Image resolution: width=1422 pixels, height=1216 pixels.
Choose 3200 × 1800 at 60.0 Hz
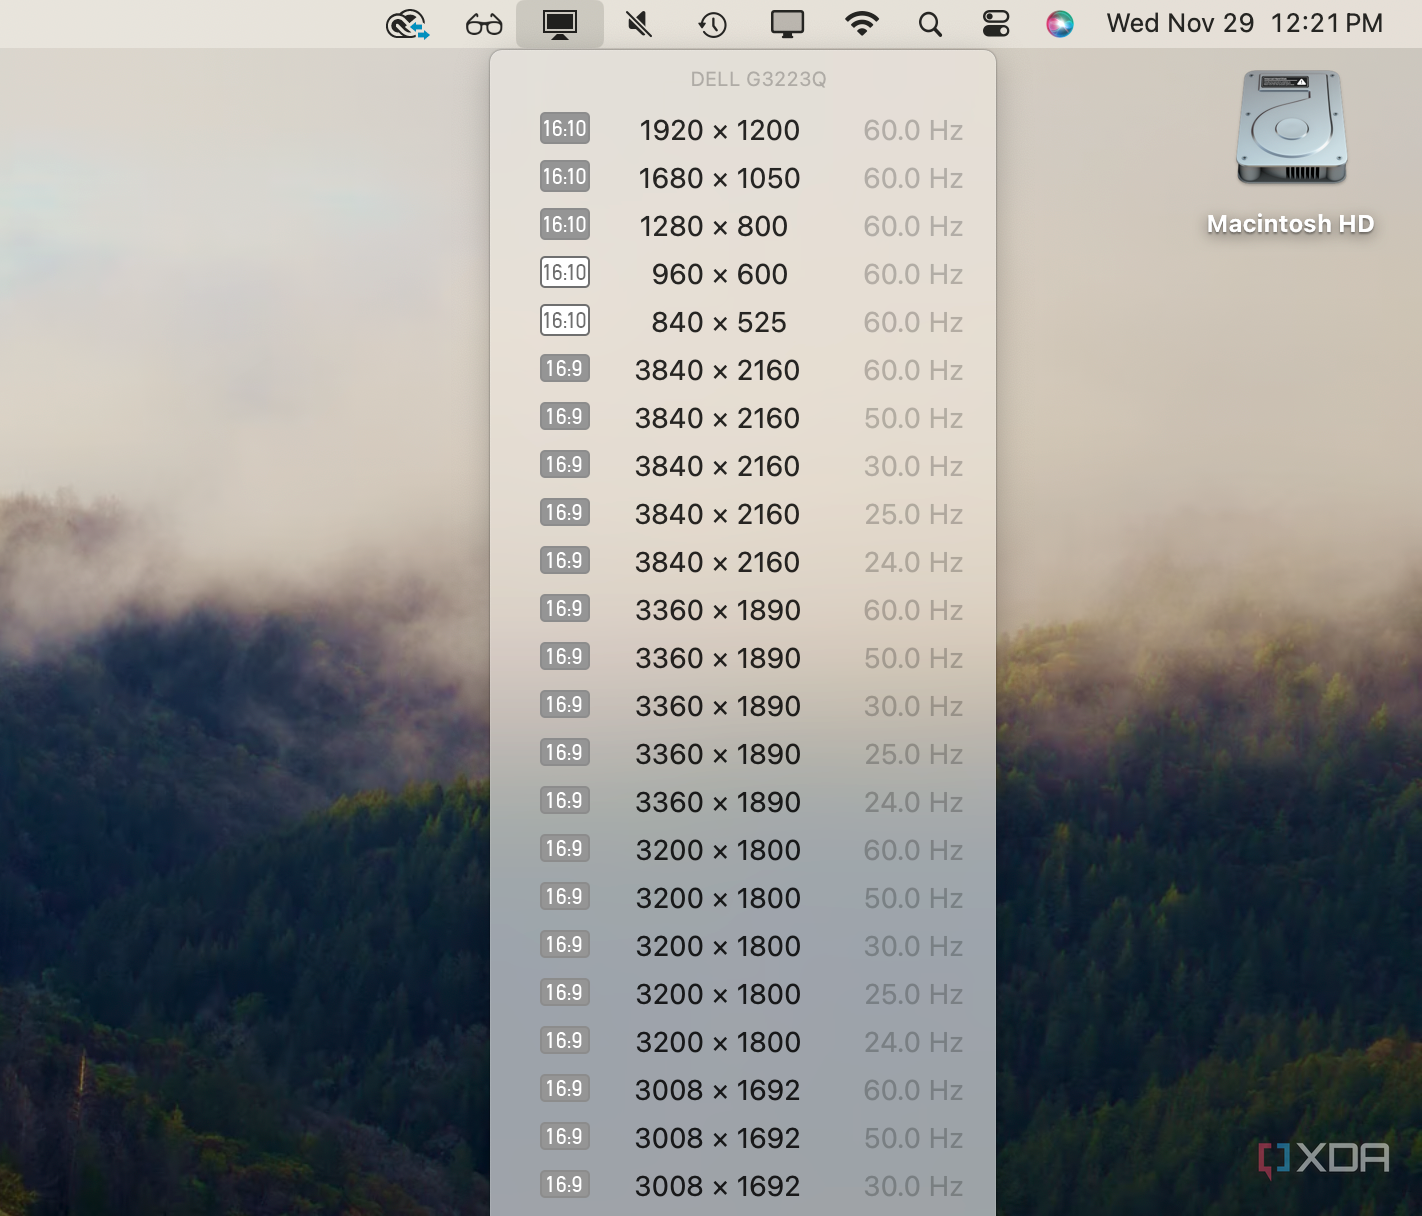(x=743, y=850)
